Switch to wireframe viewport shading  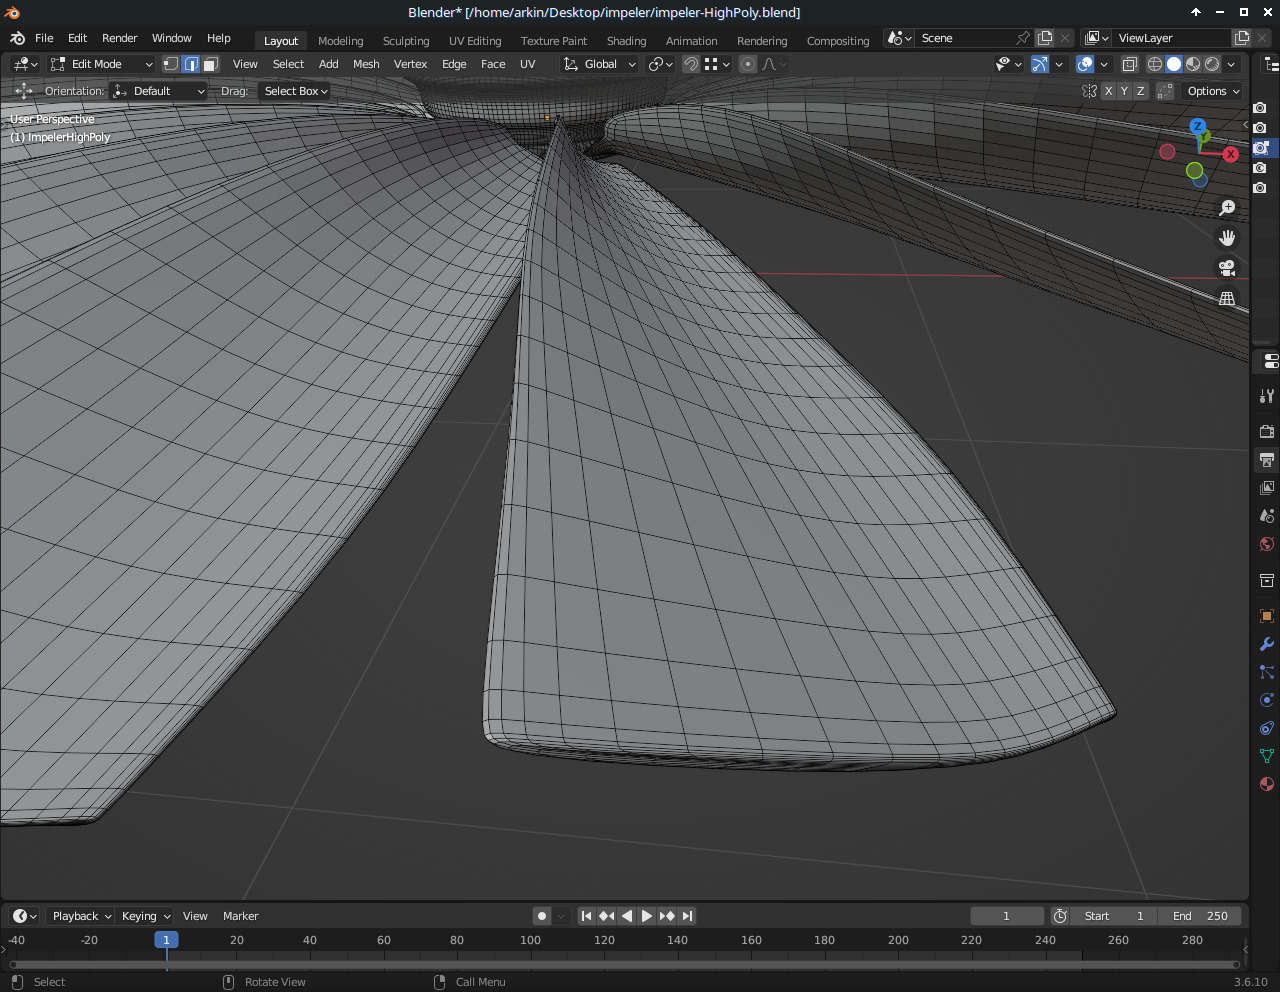[1155, 64]
